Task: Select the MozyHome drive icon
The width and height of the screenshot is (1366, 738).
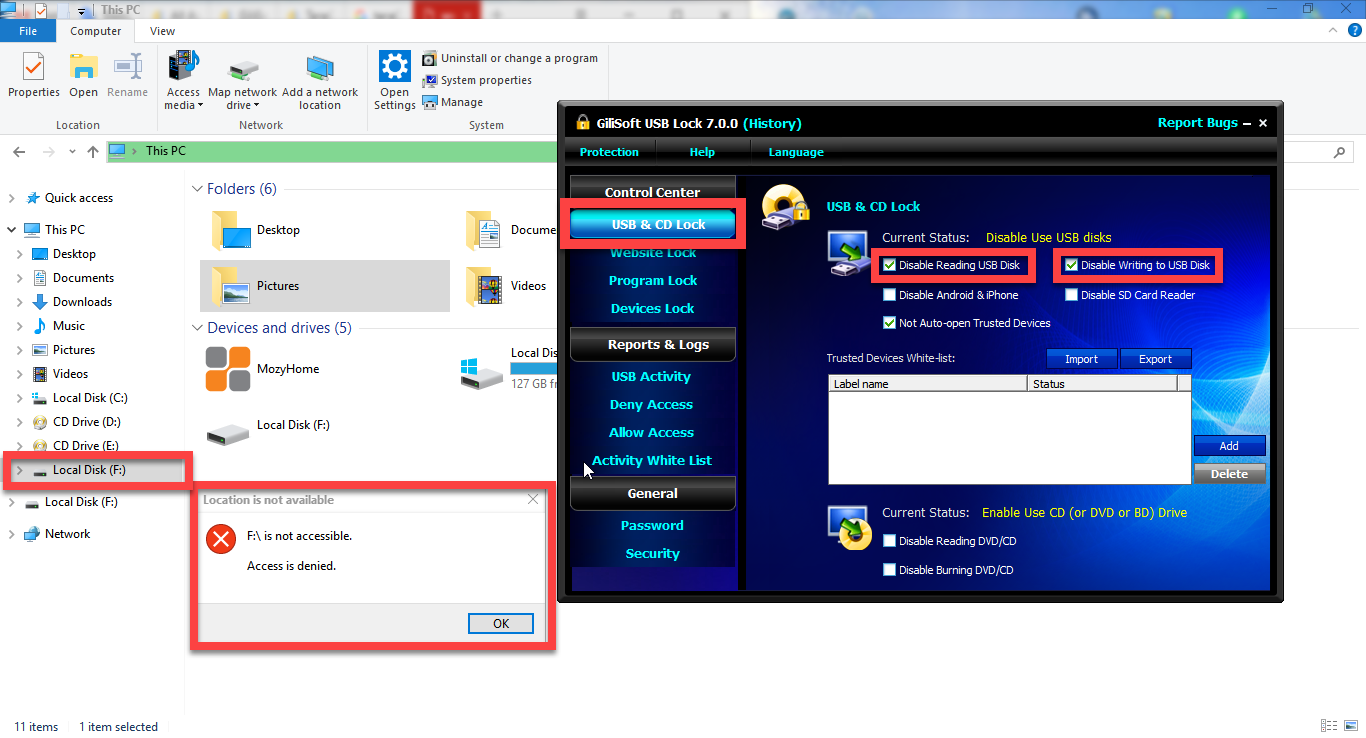Action: pyautogui.click(x=228, y=369)
